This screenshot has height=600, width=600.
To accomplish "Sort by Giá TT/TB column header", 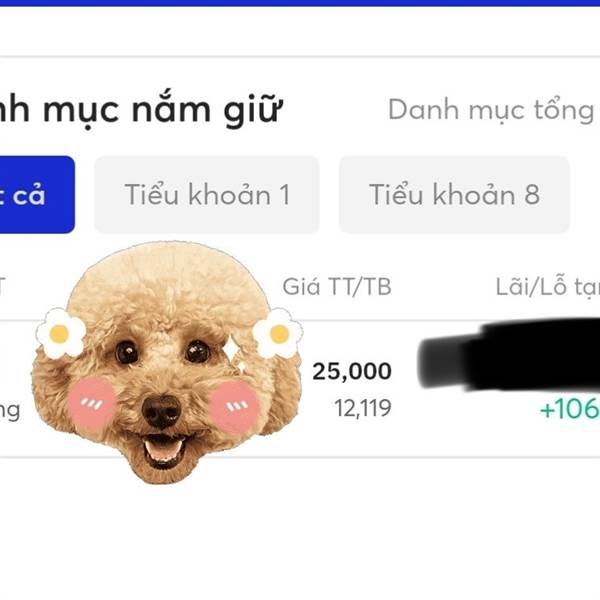I will [x=337, y=287].
